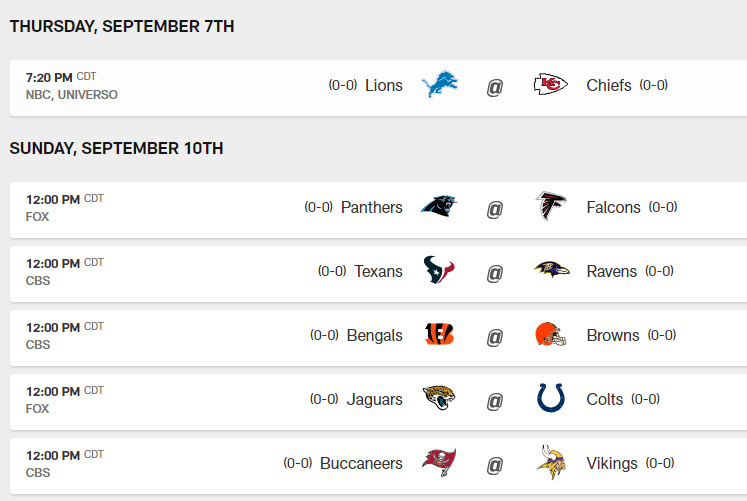Viewport: 747px width, 501px height.
Task: Open the Falcons team link
Action: [x=613, y=208]
